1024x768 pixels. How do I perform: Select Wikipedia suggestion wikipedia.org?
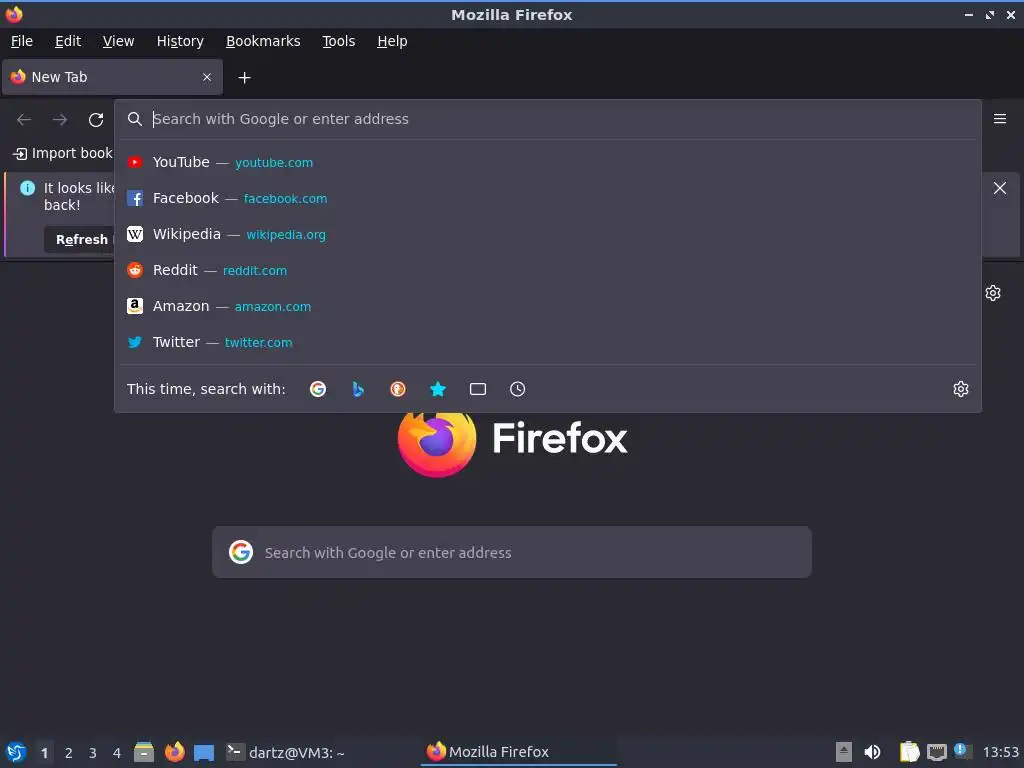coord(548,234)
